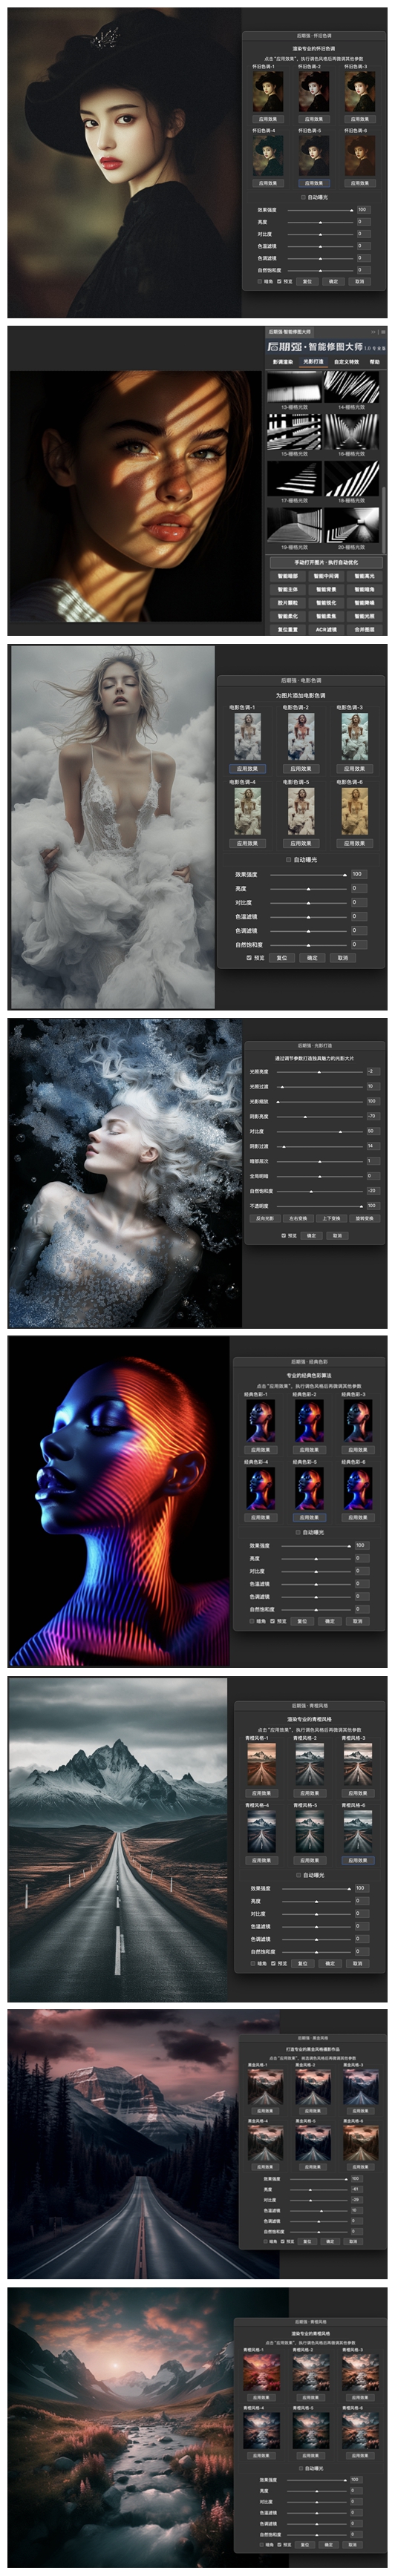Select the 19-栅格光效 corridor light preset
This screenshot has height=2576, width=395.
coord(295,525)
